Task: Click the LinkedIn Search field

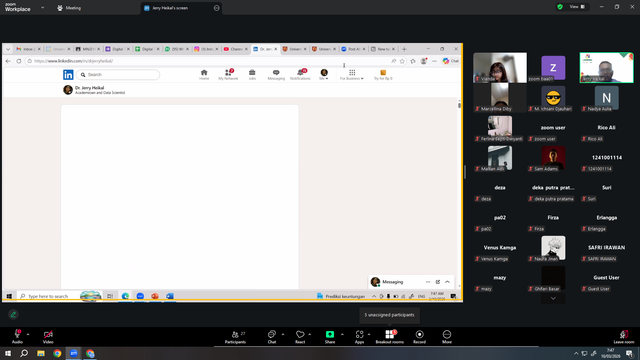Action: pyautogui.click(x=118, y=75)
